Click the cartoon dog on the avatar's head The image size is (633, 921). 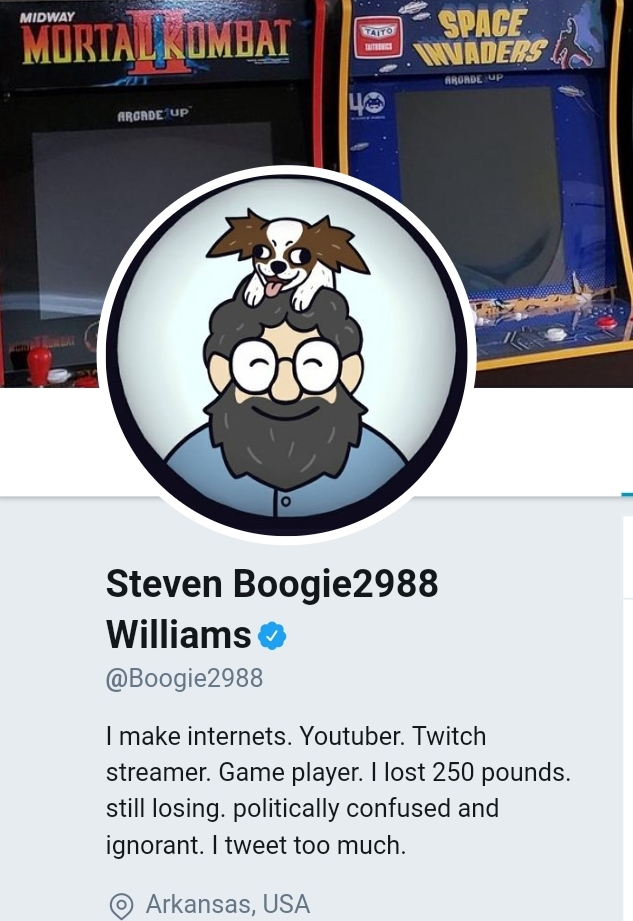[288, 259]
